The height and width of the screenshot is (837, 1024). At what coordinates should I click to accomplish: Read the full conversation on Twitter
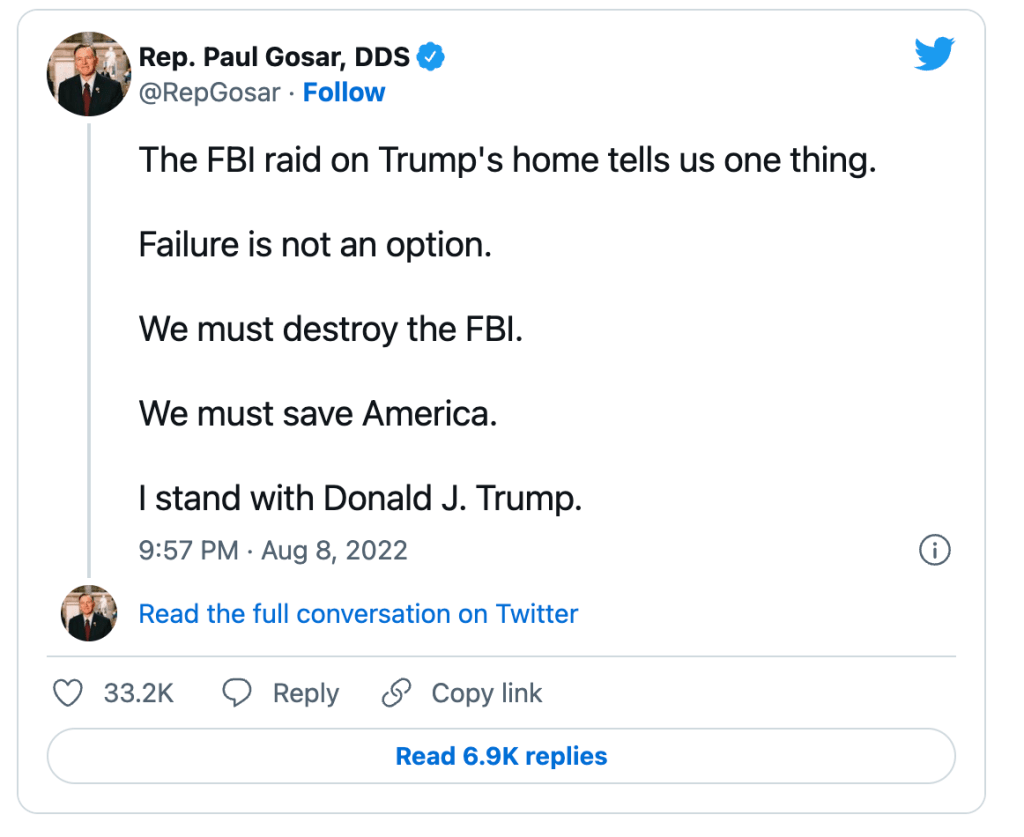358,613
